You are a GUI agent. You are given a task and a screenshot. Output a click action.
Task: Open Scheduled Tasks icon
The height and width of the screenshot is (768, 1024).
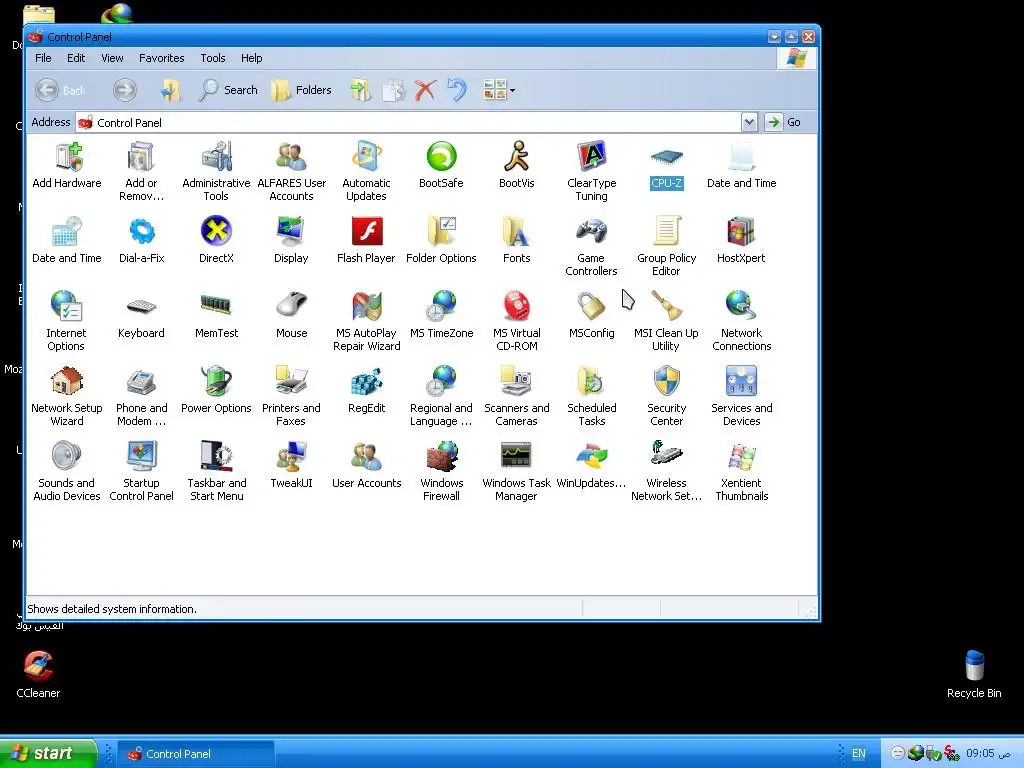coord(592,396)
